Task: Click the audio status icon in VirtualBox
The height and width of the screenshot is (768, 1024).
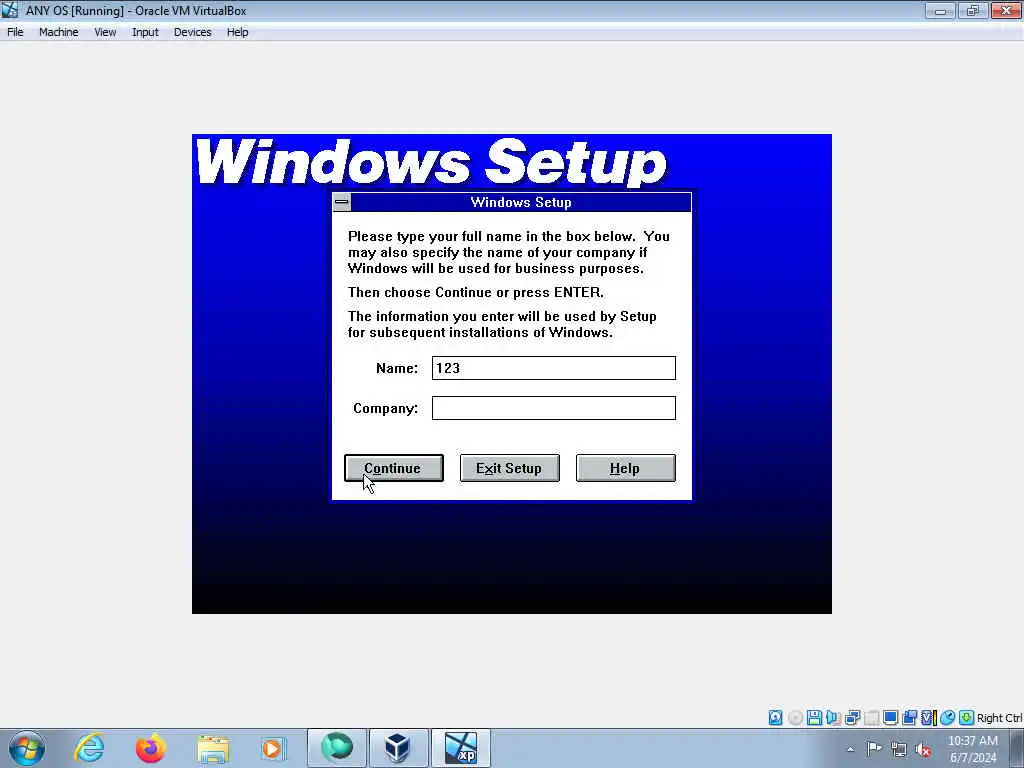Action: point(833,718)
